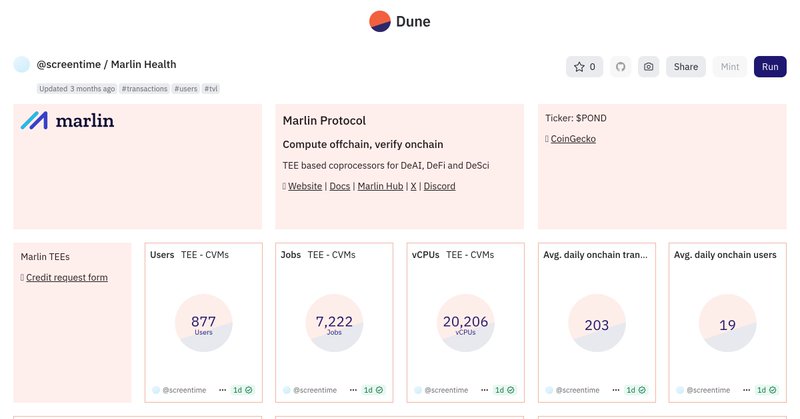Click the 1d freshness badge on Jobs card

373,390
